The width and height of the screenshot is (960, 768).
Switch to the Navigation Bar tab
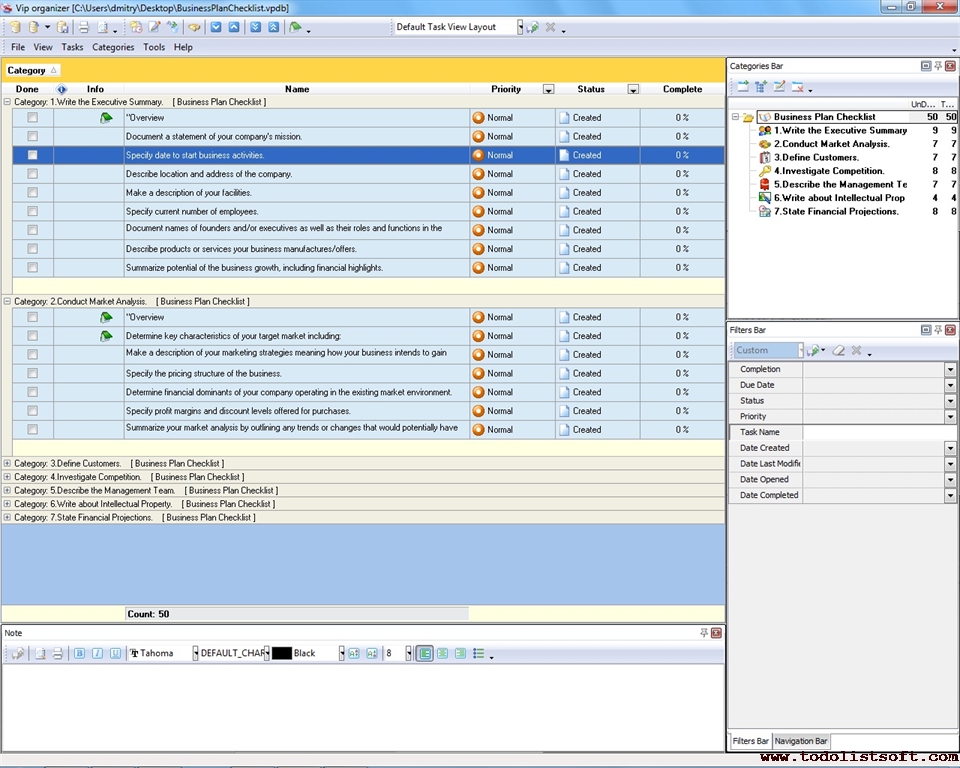801,741
